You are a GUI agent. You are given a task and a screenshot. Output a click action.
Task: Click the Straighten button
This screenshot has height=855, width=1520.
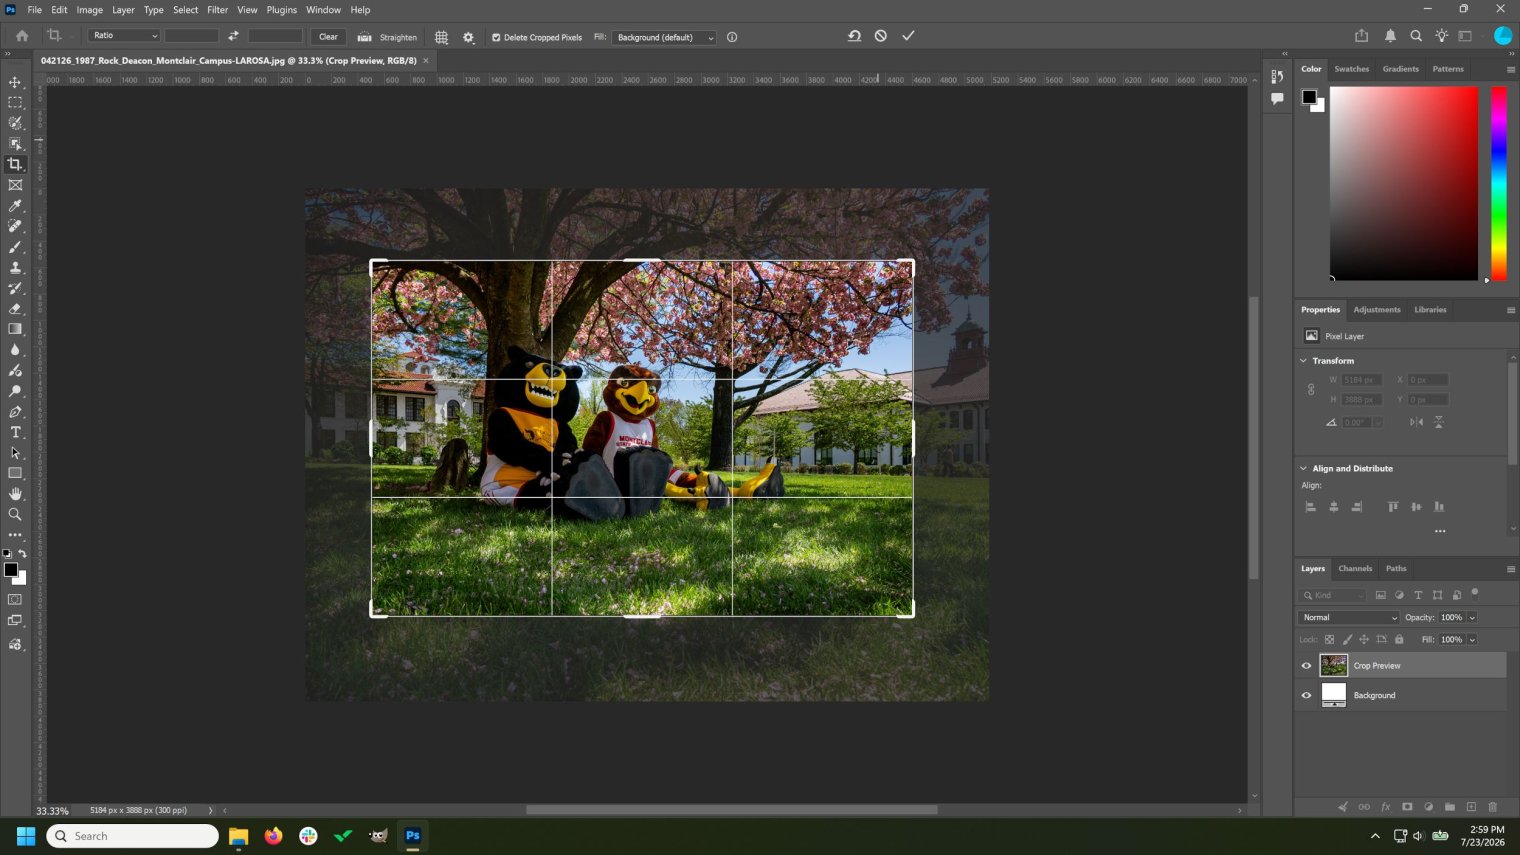(388, 37)
